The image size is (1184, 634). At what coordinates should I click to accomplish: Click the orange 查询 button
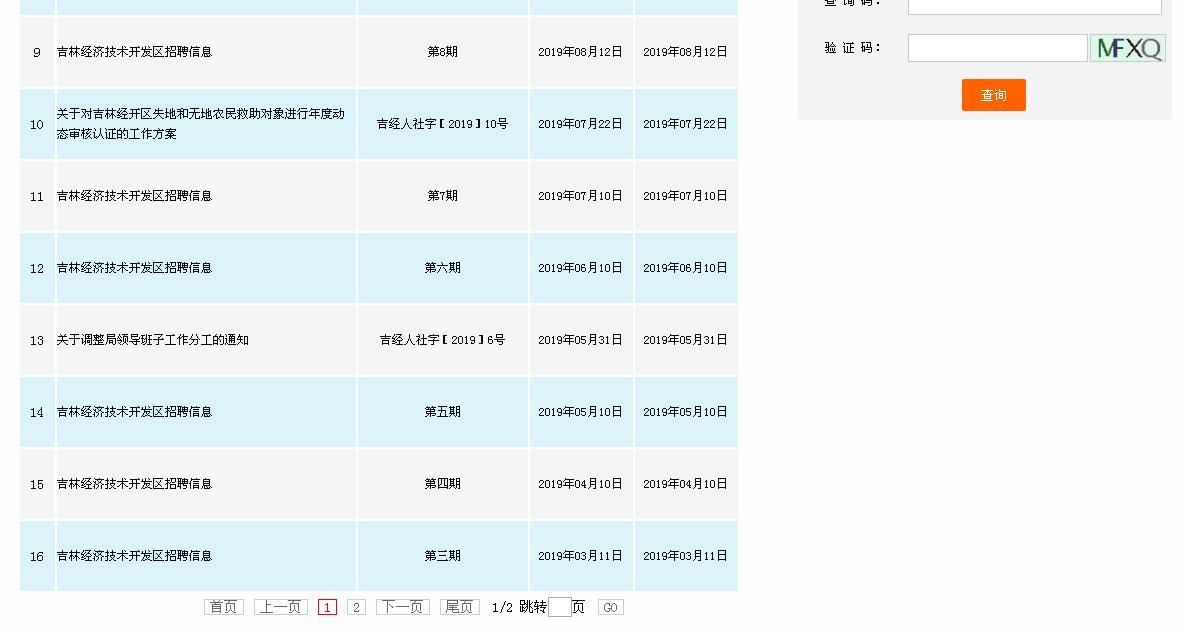(x=993, y=95)
